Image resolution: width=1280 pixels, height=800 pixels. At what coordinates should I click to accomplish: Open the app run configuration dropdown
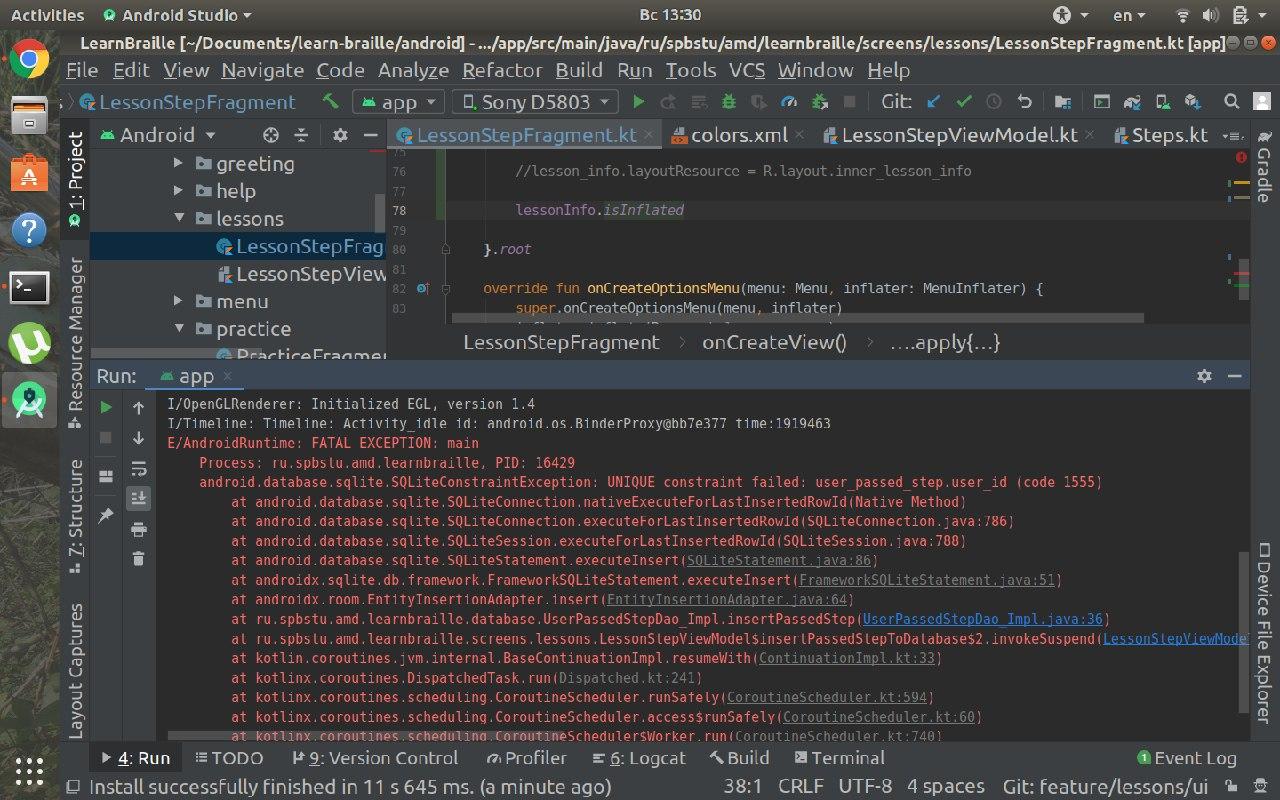(x=399, y=102)
